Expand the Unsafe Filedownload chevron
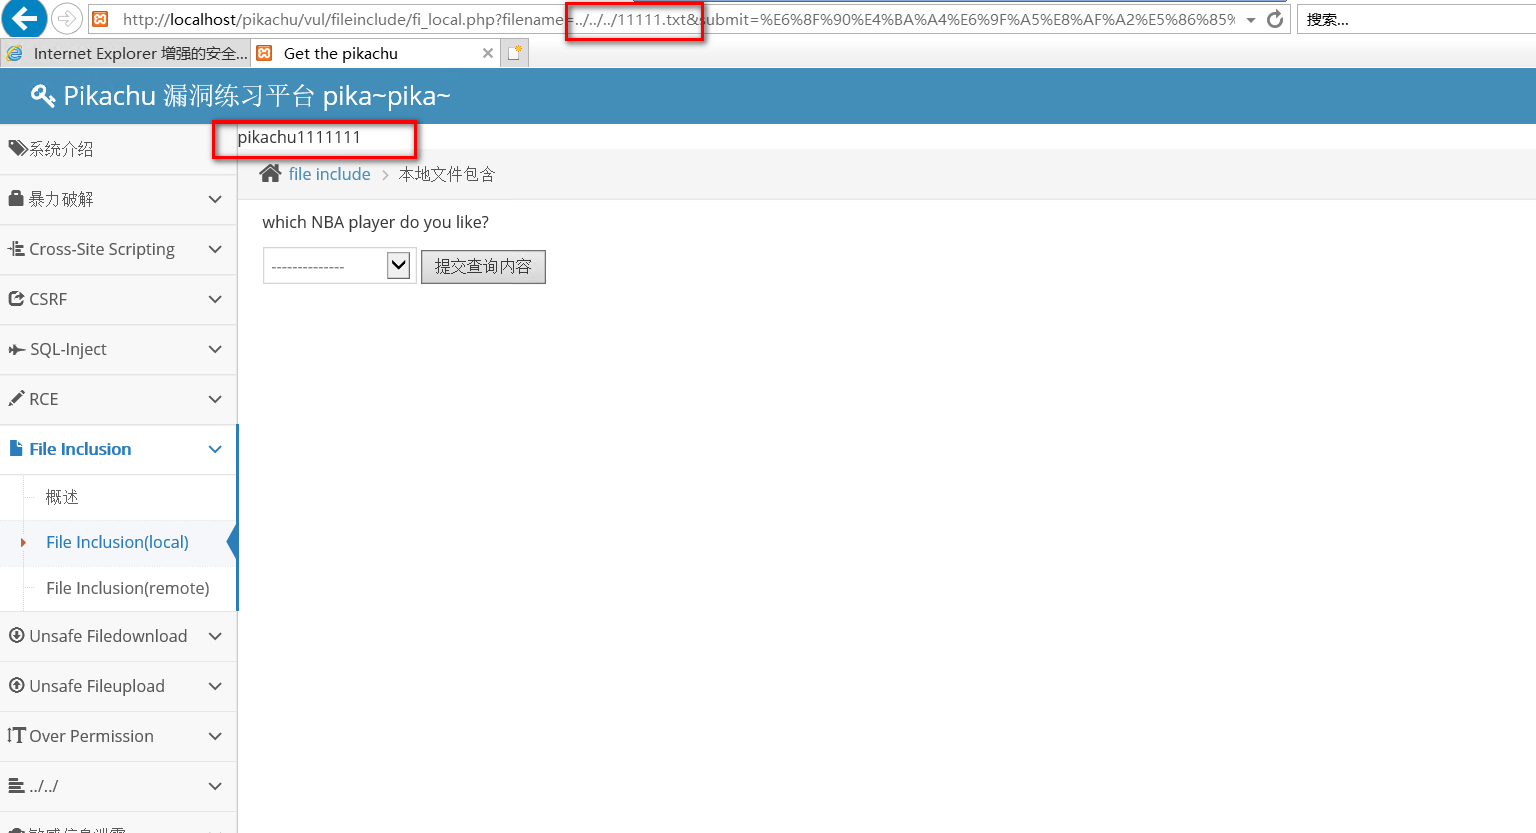 (x=215, y=636)
